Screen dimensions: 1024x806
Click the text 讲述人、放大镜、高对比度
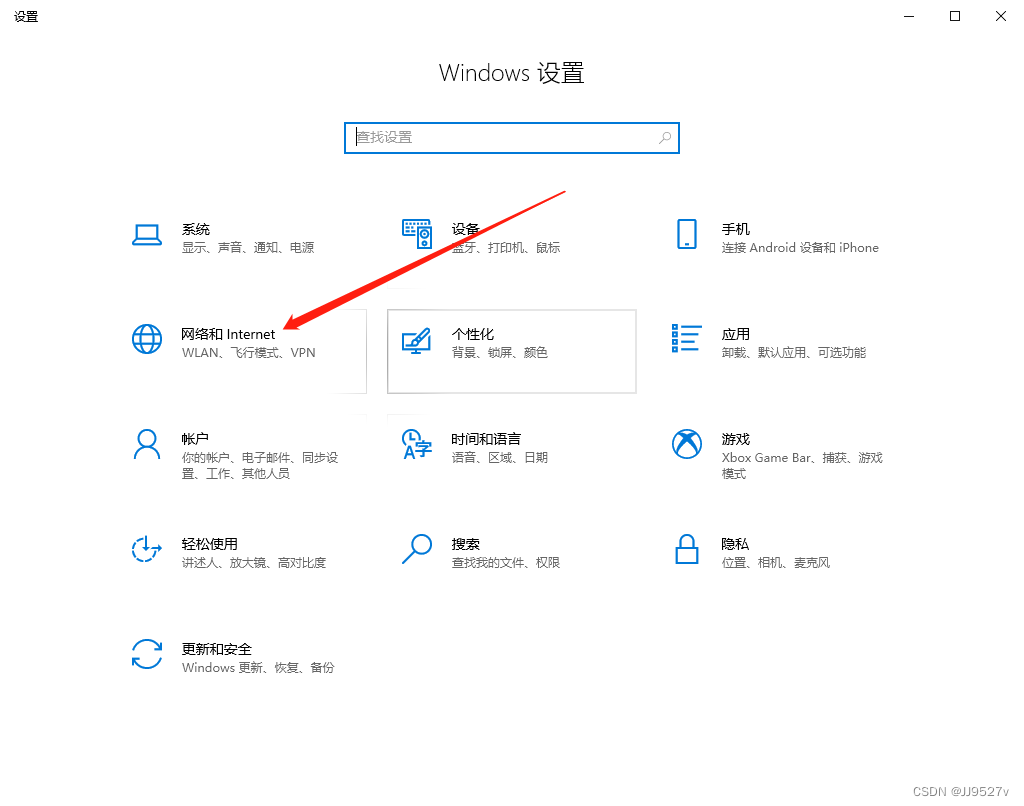click(254, 562)
